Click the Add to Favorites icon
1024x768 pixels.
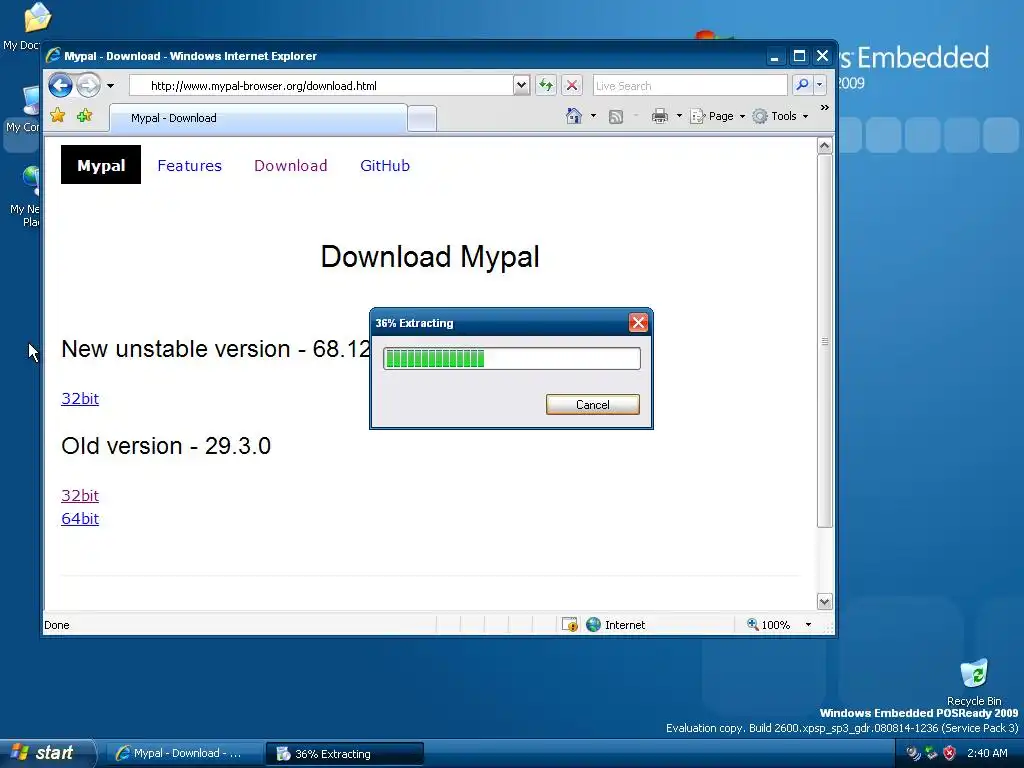84,116
